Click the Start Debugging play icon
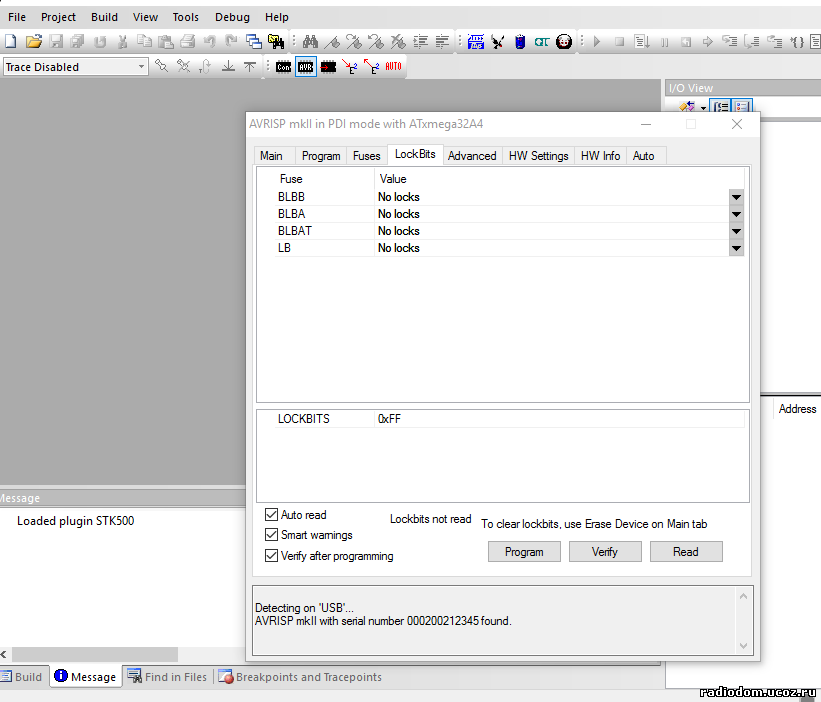The image size is (821, 702). coord(597,41)
